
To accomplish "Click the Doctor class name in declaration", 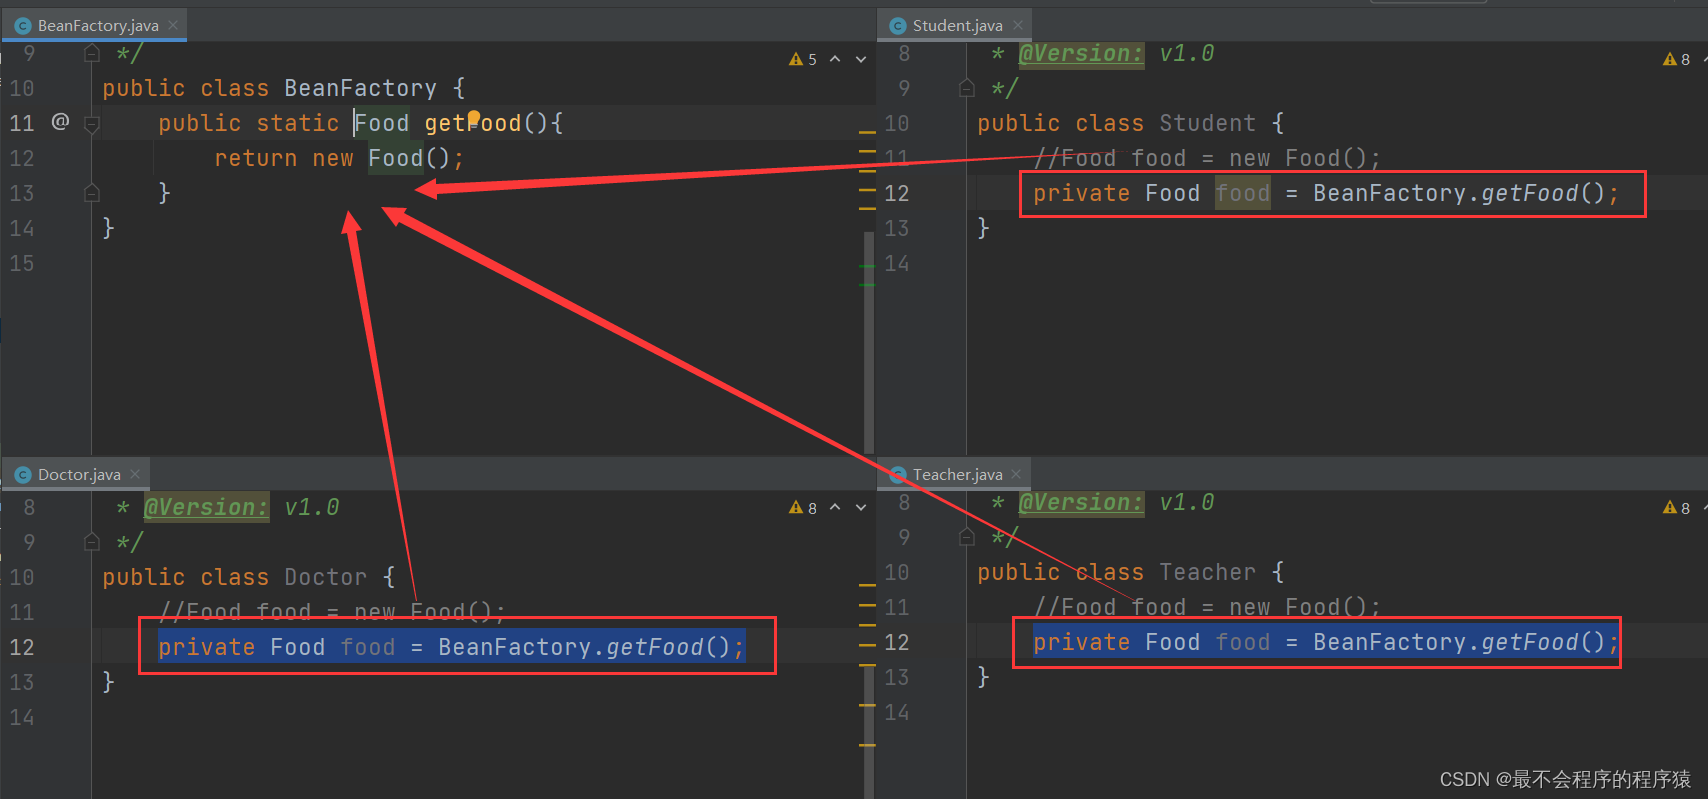I will pos(325,577).
